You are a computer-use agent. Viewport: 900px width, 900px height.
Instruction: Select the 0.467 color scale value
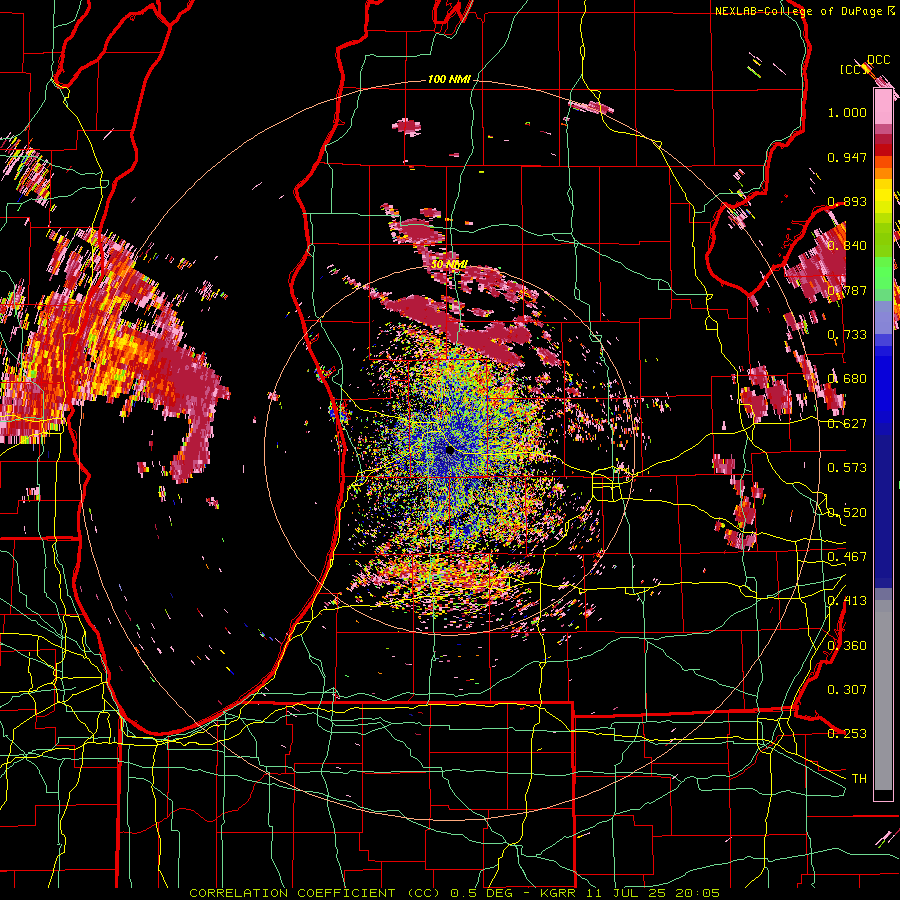tap(847, 557)
